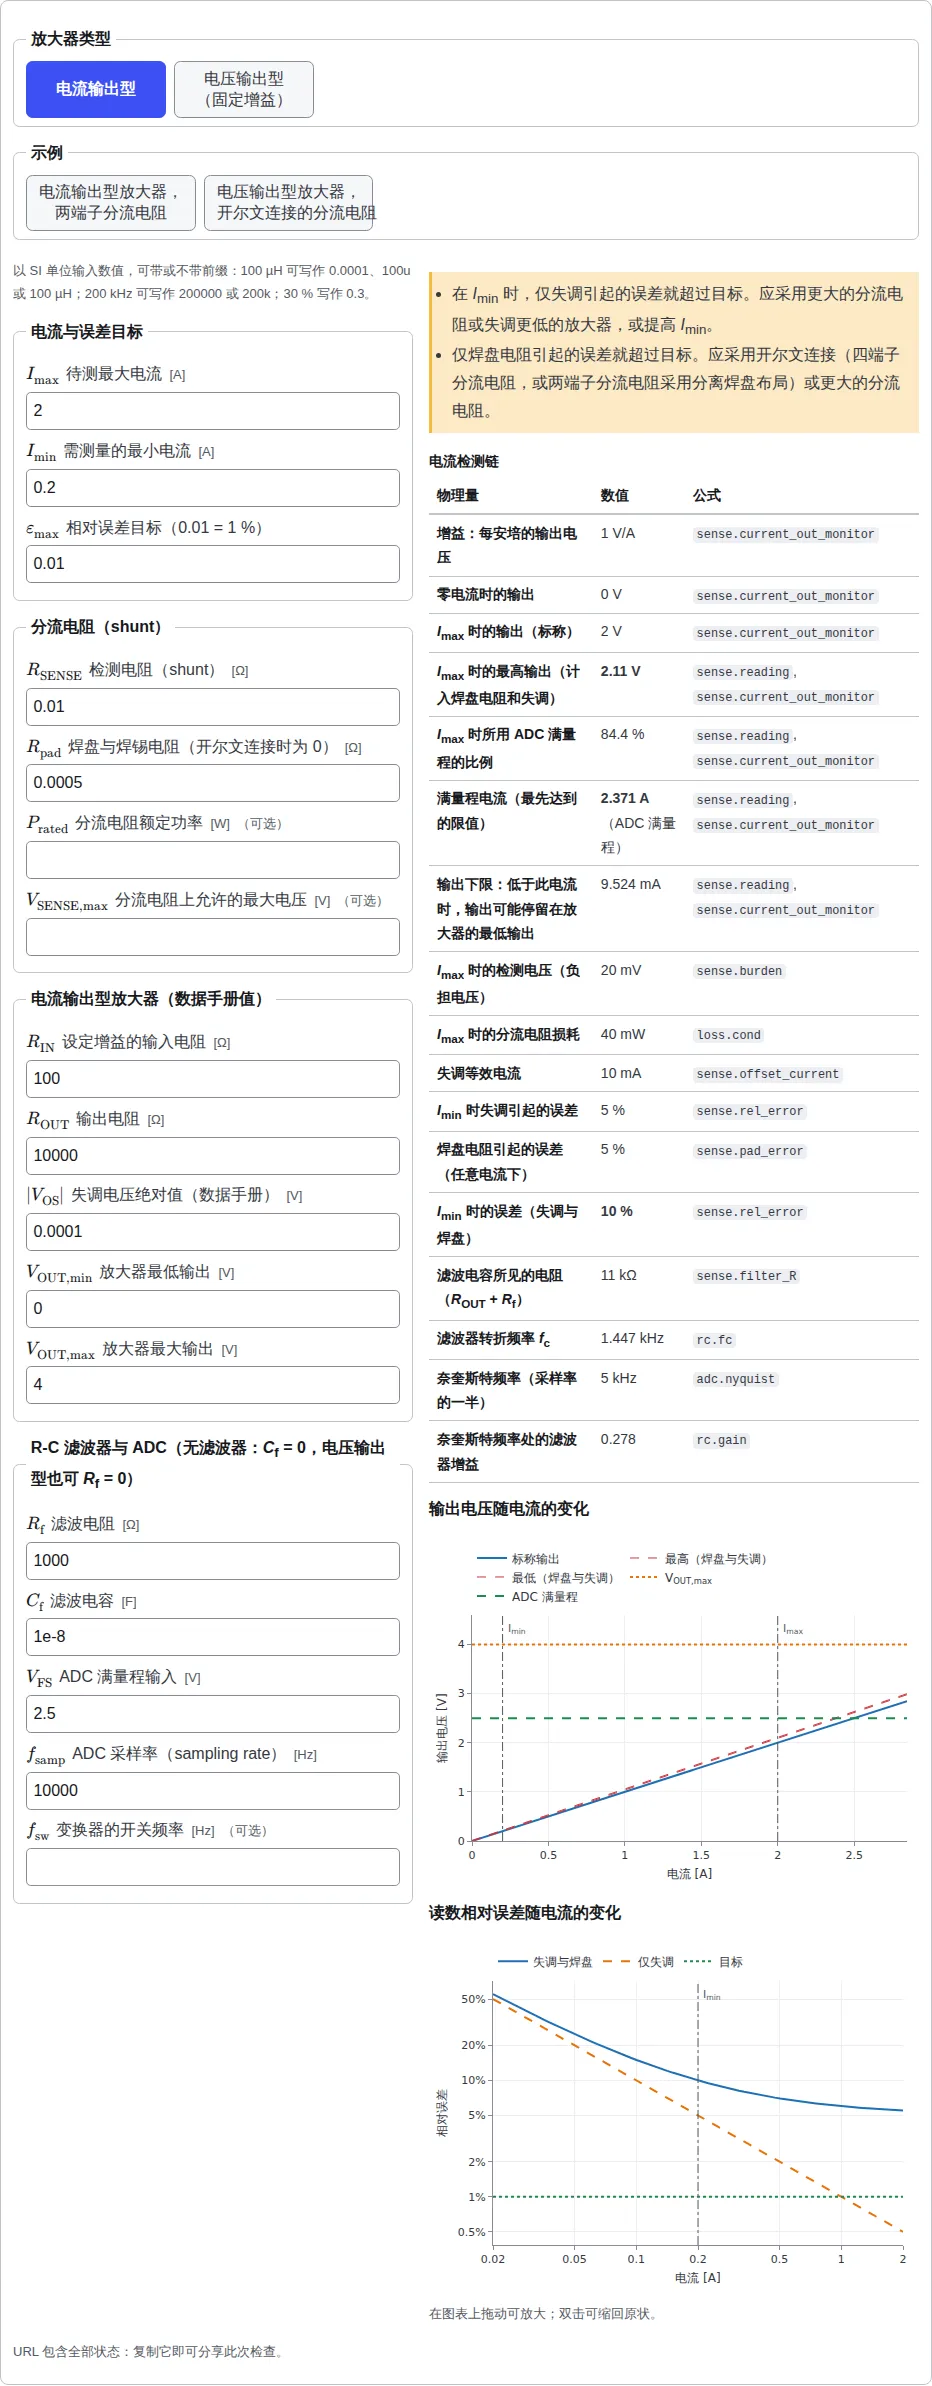This screenshot has height=2386, width=932.
Task: Click the 20 mV 检测电压 value
Action: [621, 971]
